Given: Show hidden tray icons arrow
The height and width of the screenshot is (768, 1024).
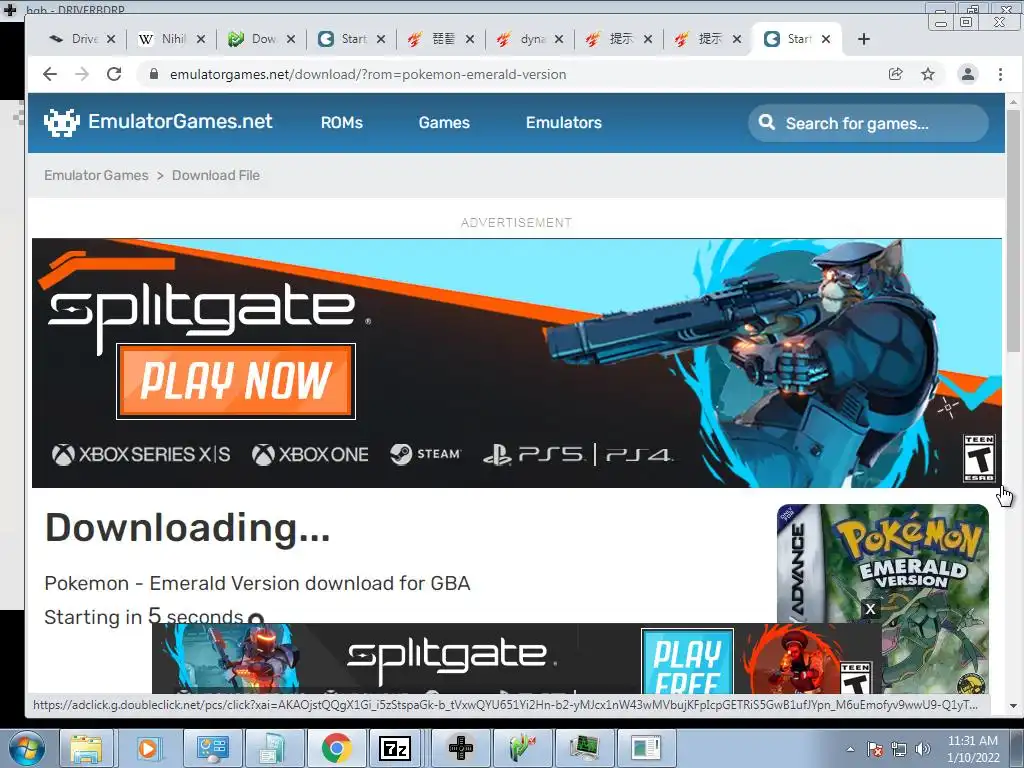Looking at the screenshot, I should click(850, 749).
